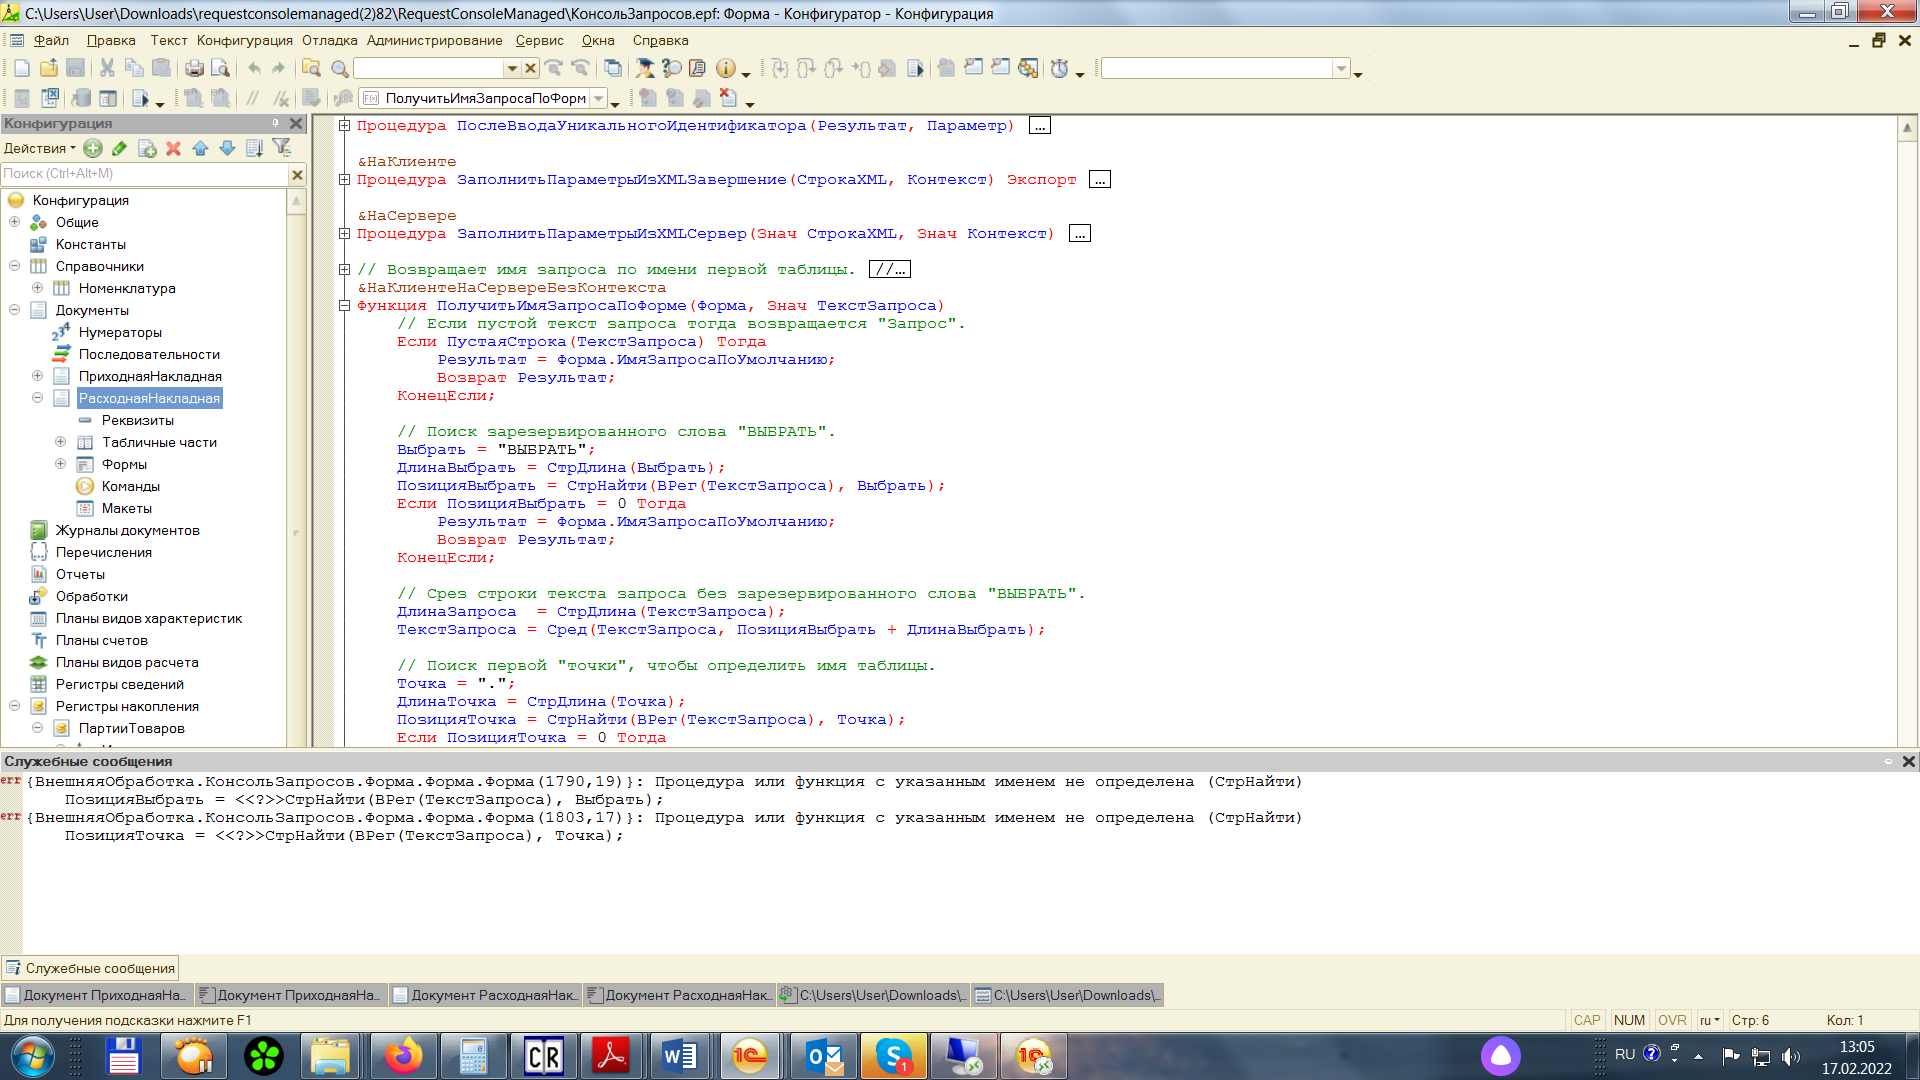Open the procedure list dropdown ПолучитьИмяЗапросаПоФорм
Image resolution: width=1920 pixels, height=1080 pixels.
[599, 98]
